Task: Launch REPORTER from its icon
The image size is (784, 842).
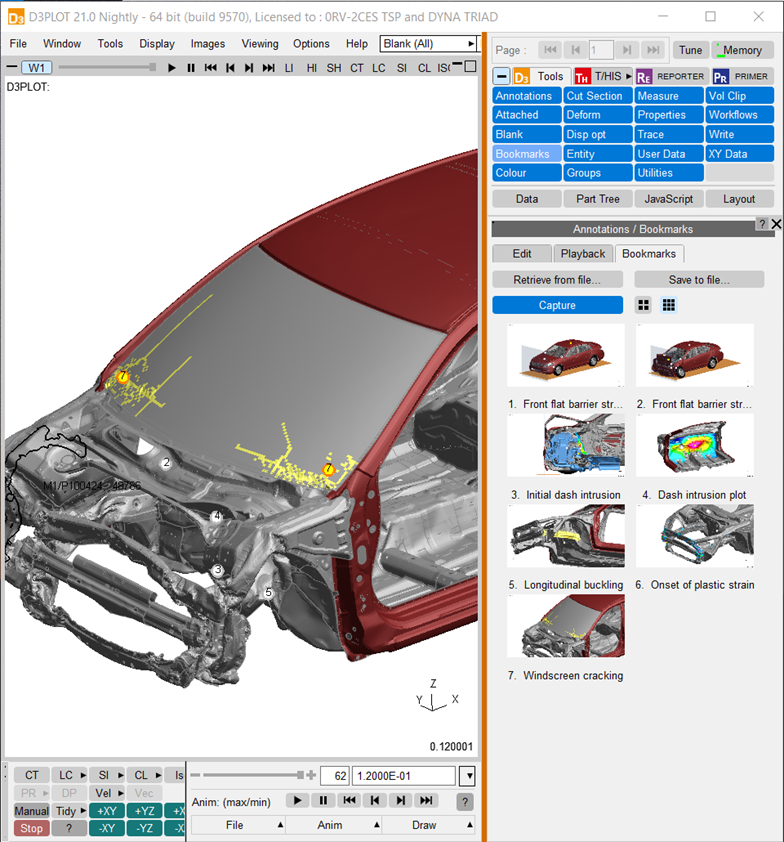Action: [643, 77]
